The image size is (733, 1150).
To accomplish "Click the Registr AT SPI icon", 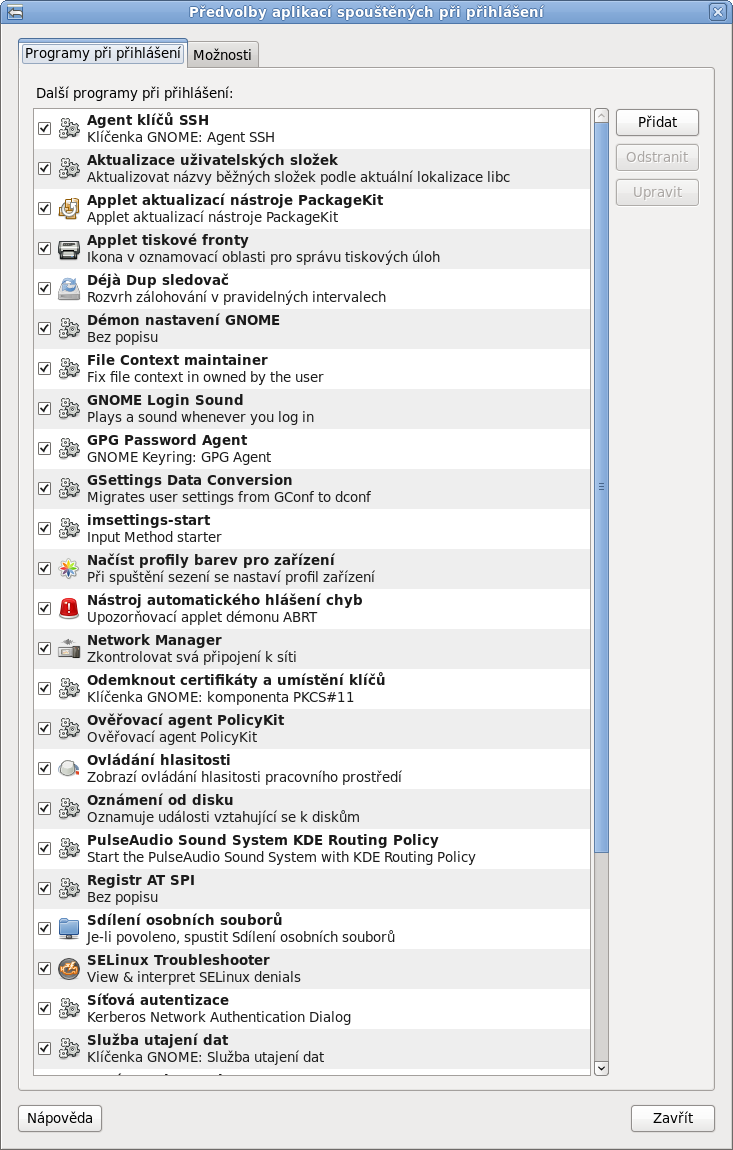I will (69, 888).
